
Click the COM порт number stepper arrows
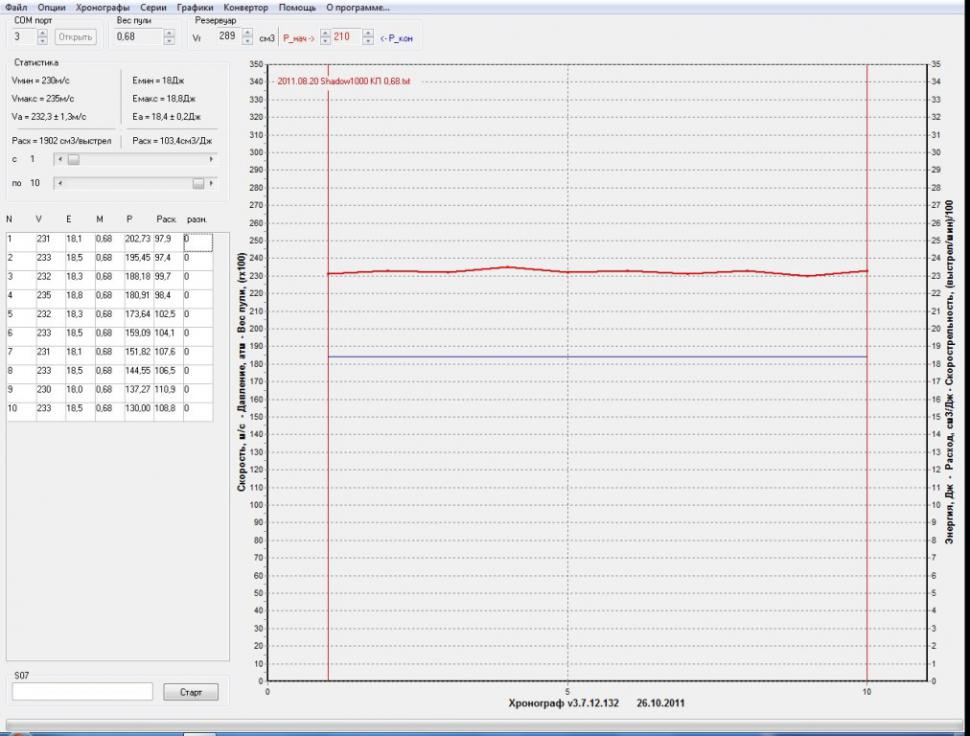point(42,37)
